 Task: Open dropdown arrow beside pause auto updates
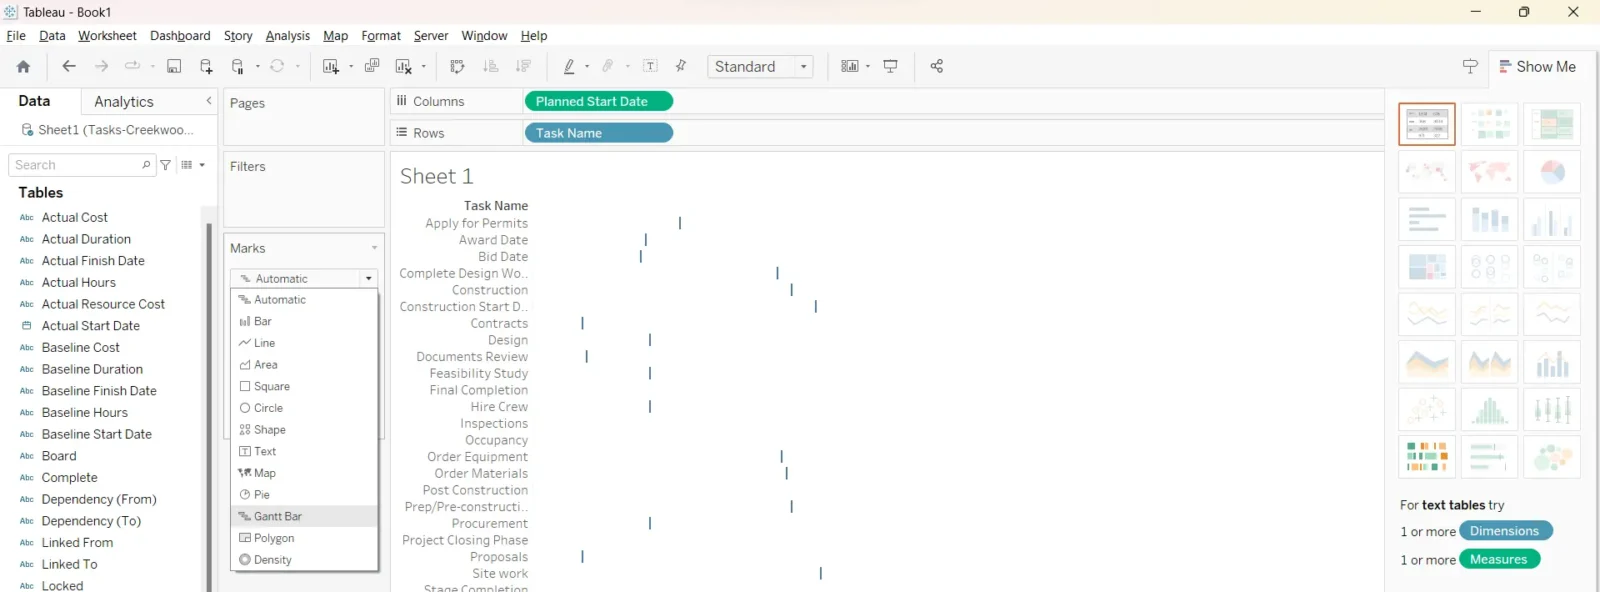click(258, 67)
